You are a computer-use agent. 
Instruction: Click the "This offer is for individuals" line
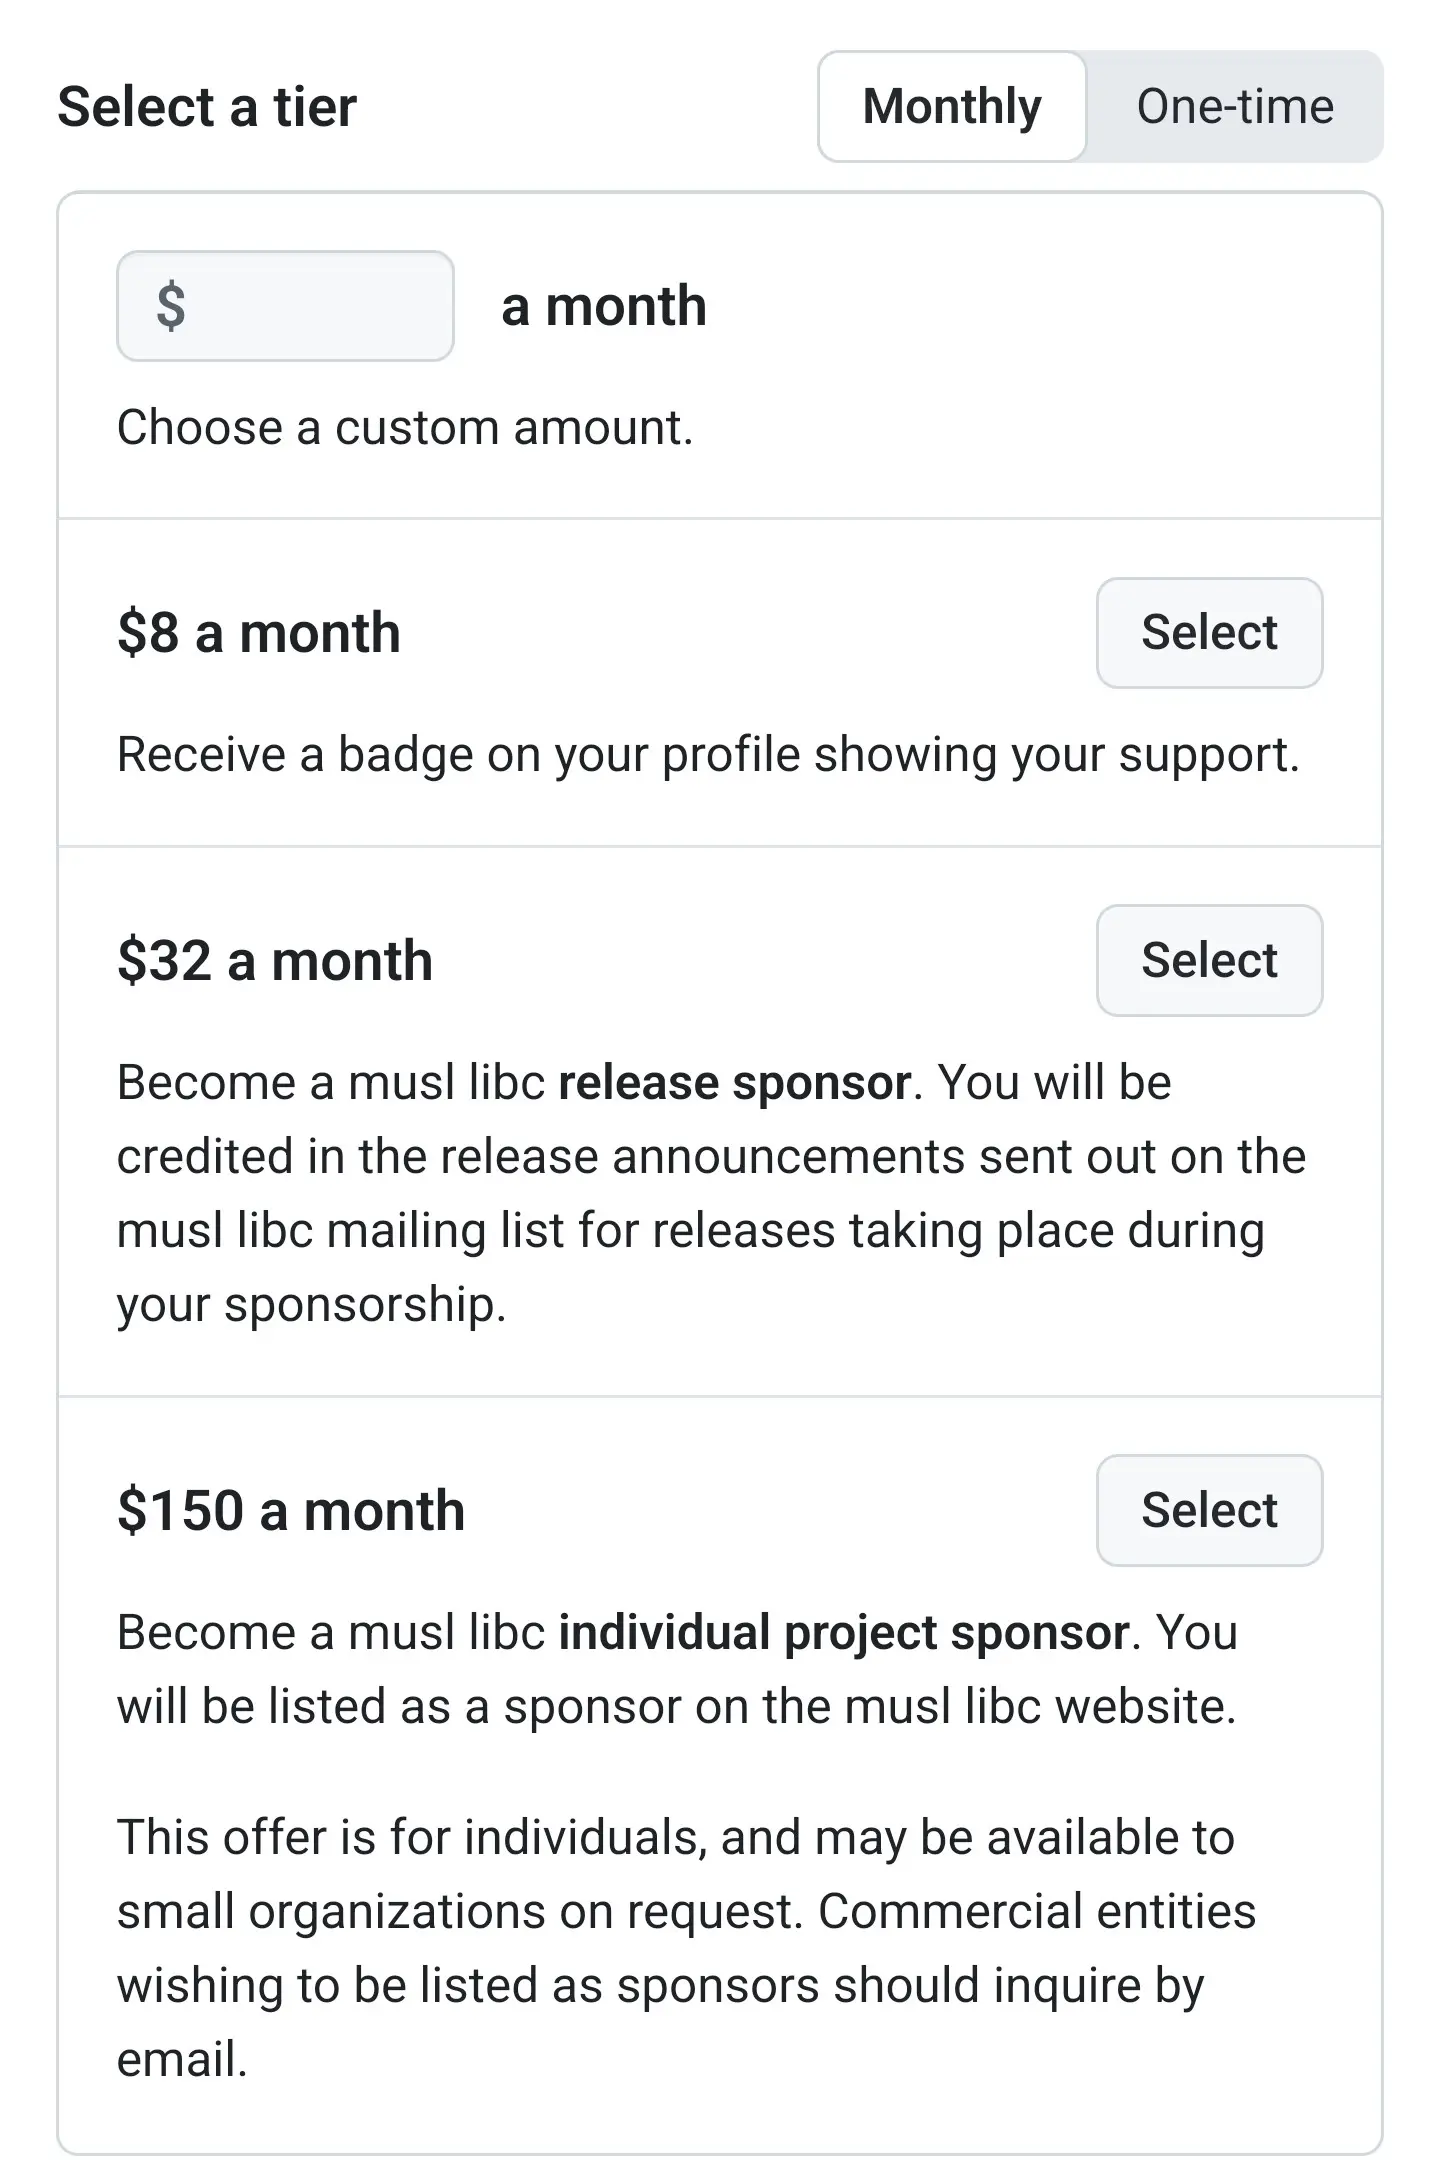pos(676,1837)
